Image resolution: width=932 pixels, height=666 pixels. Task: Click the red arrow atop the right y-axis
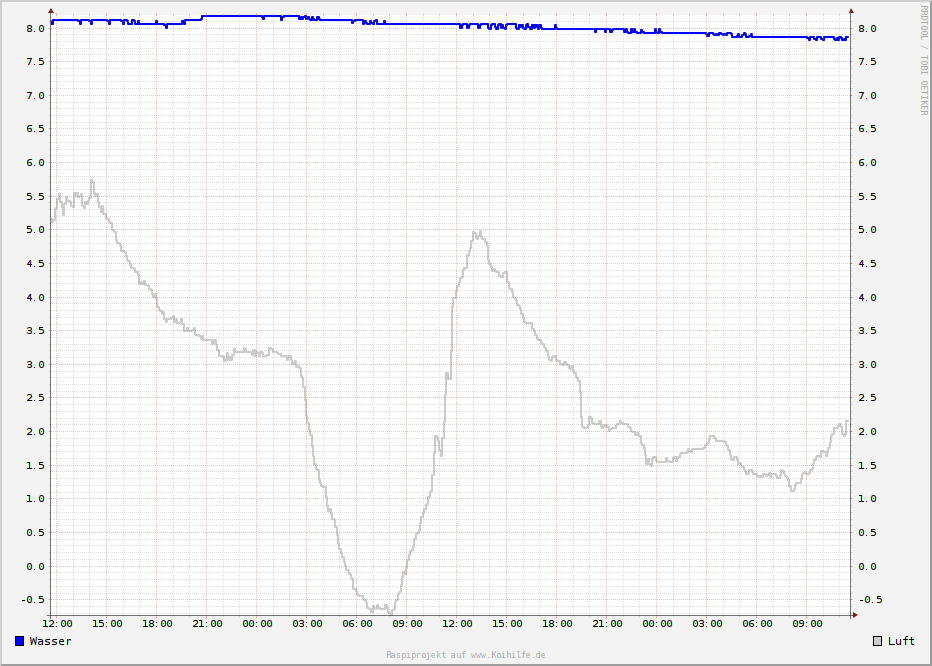[x=852, y=12]
